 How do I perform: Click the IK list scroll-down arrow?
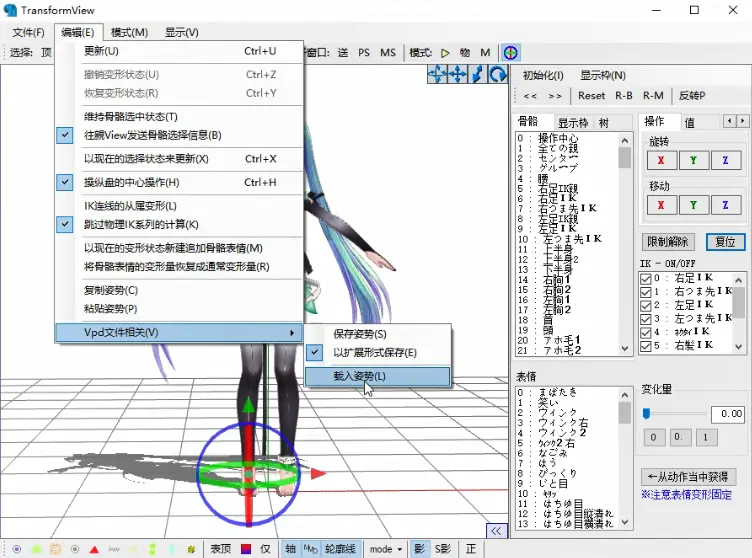739,346
